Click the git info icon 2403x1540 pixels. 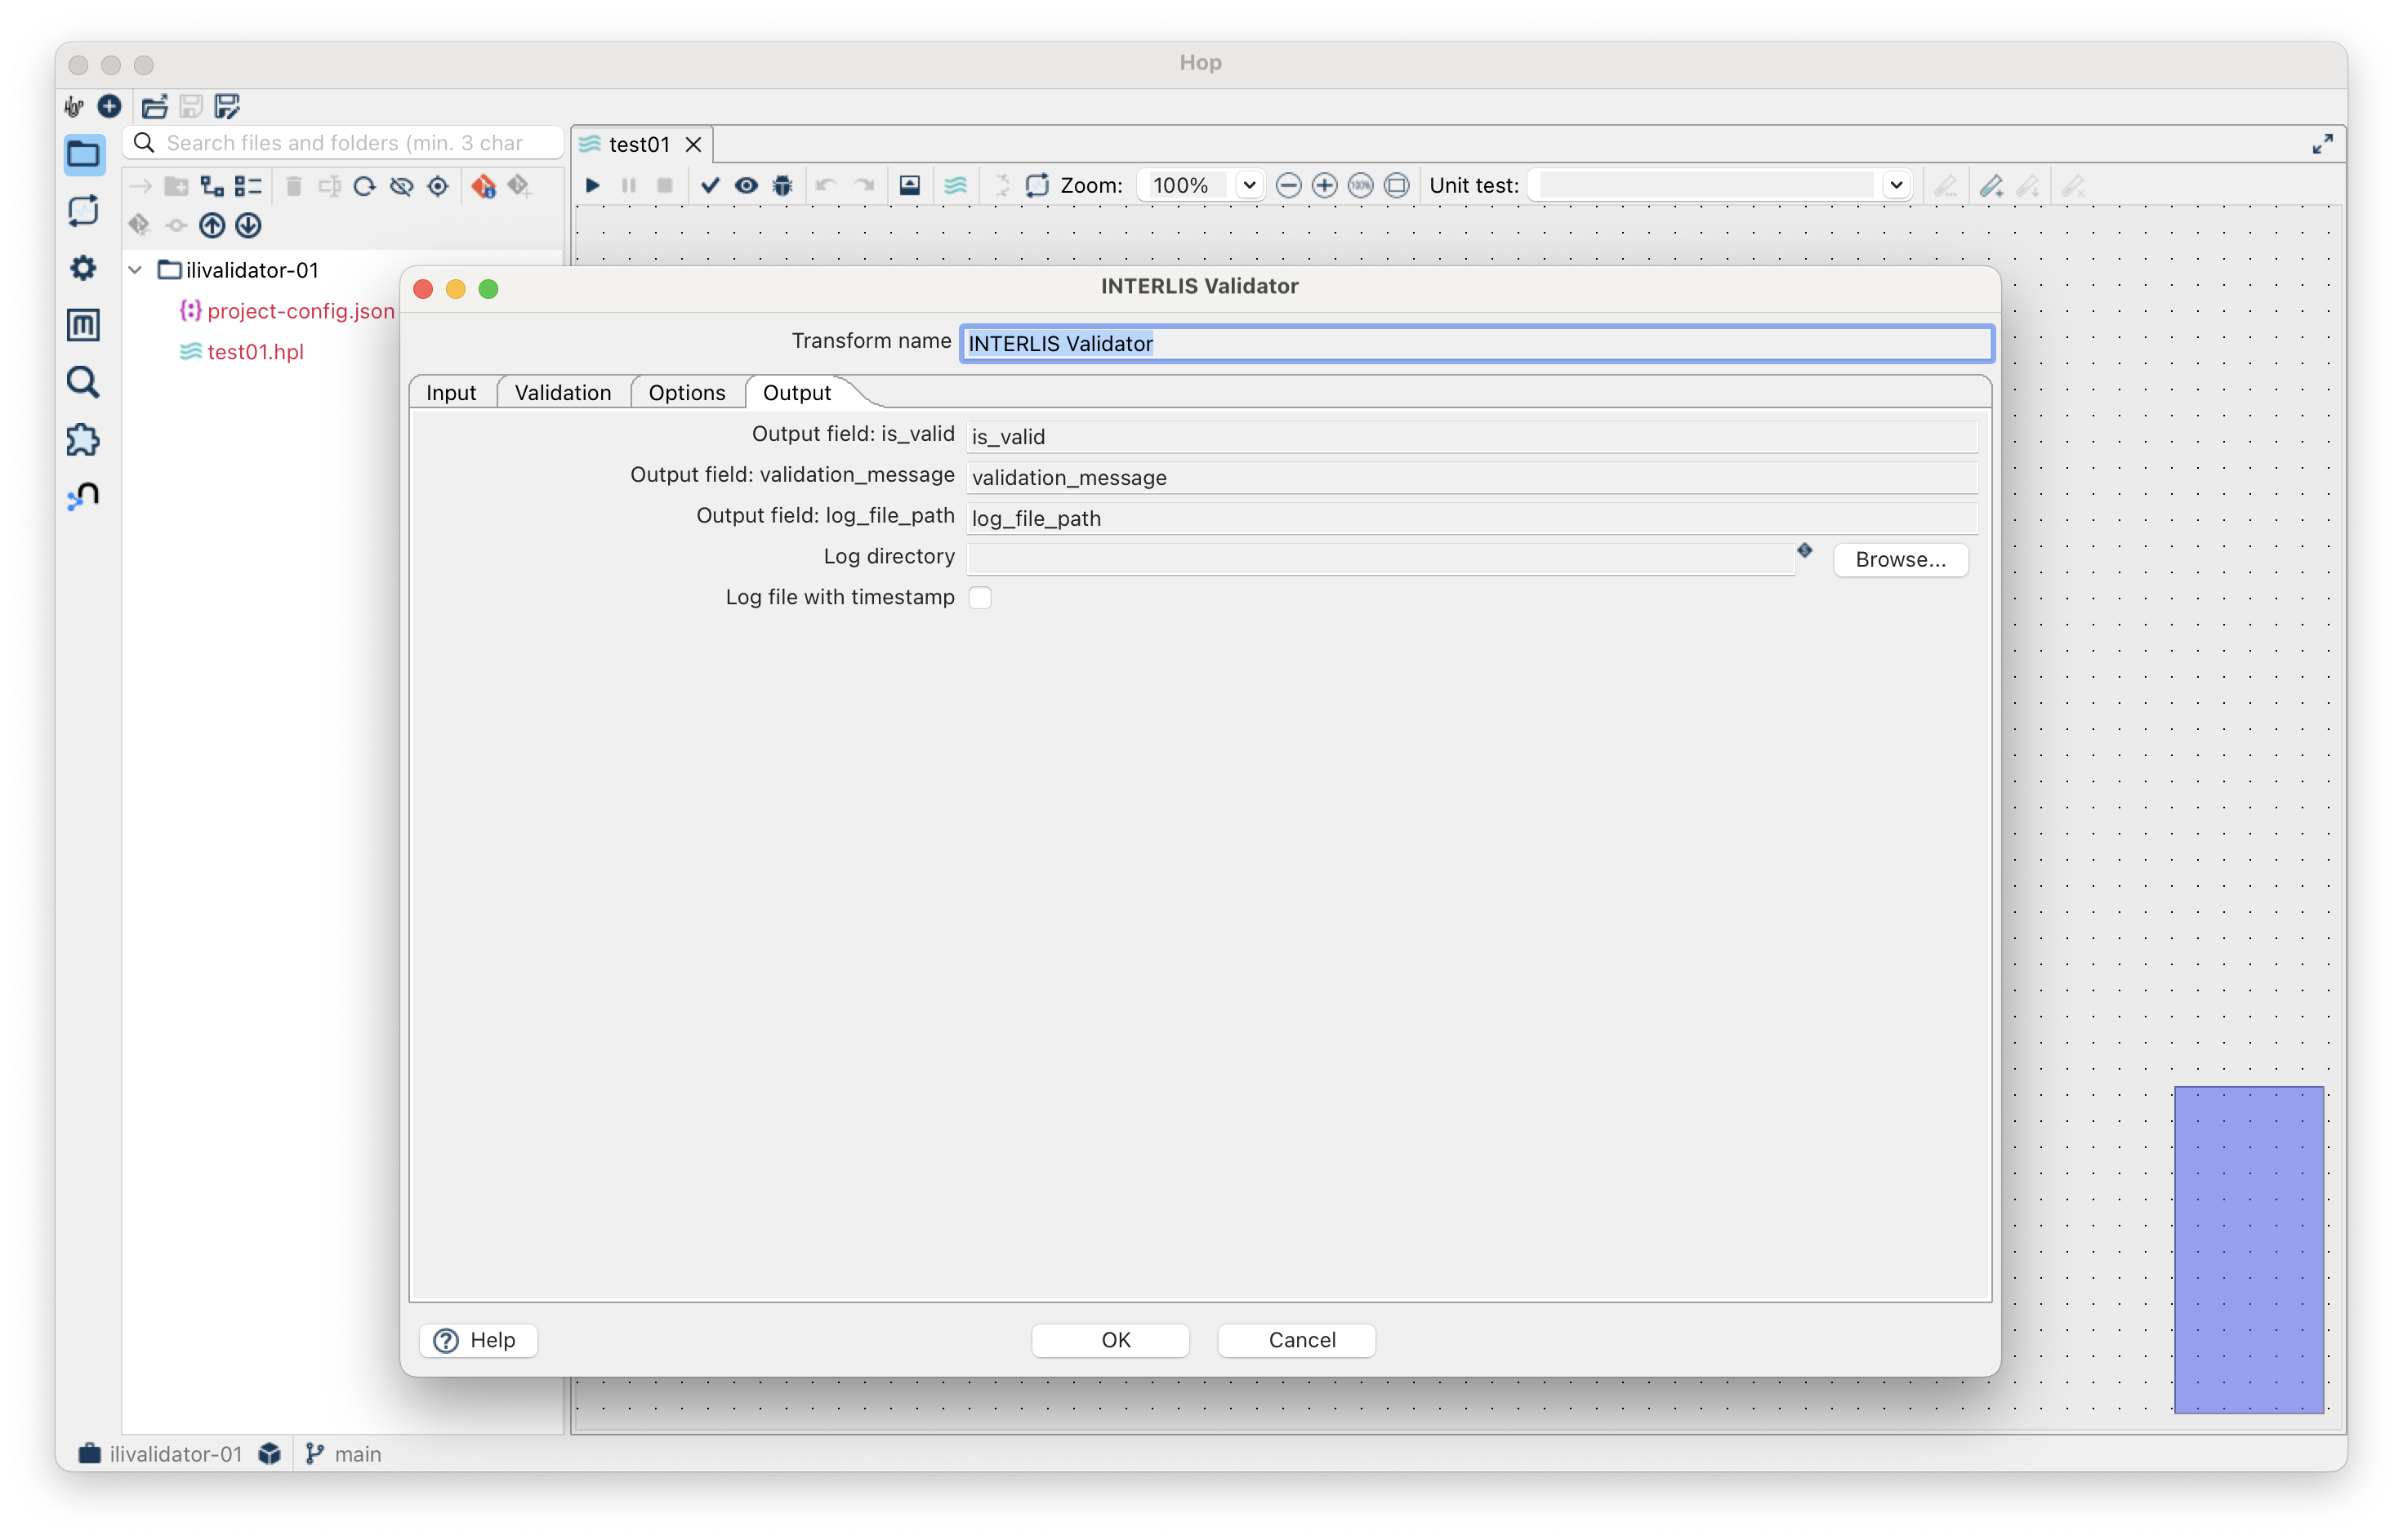tap(483, 186)
